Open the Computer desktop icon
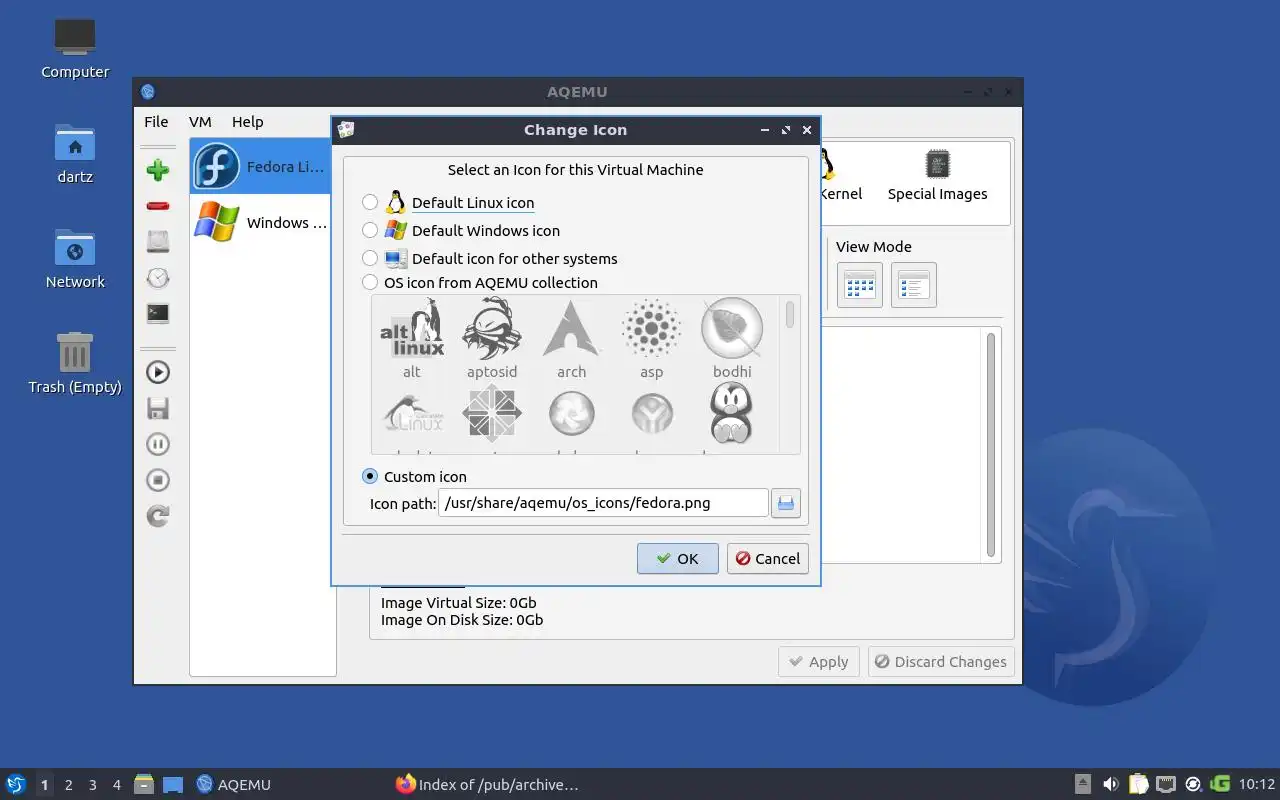This screenshot has height=800, width=1280. coord(75,48)
